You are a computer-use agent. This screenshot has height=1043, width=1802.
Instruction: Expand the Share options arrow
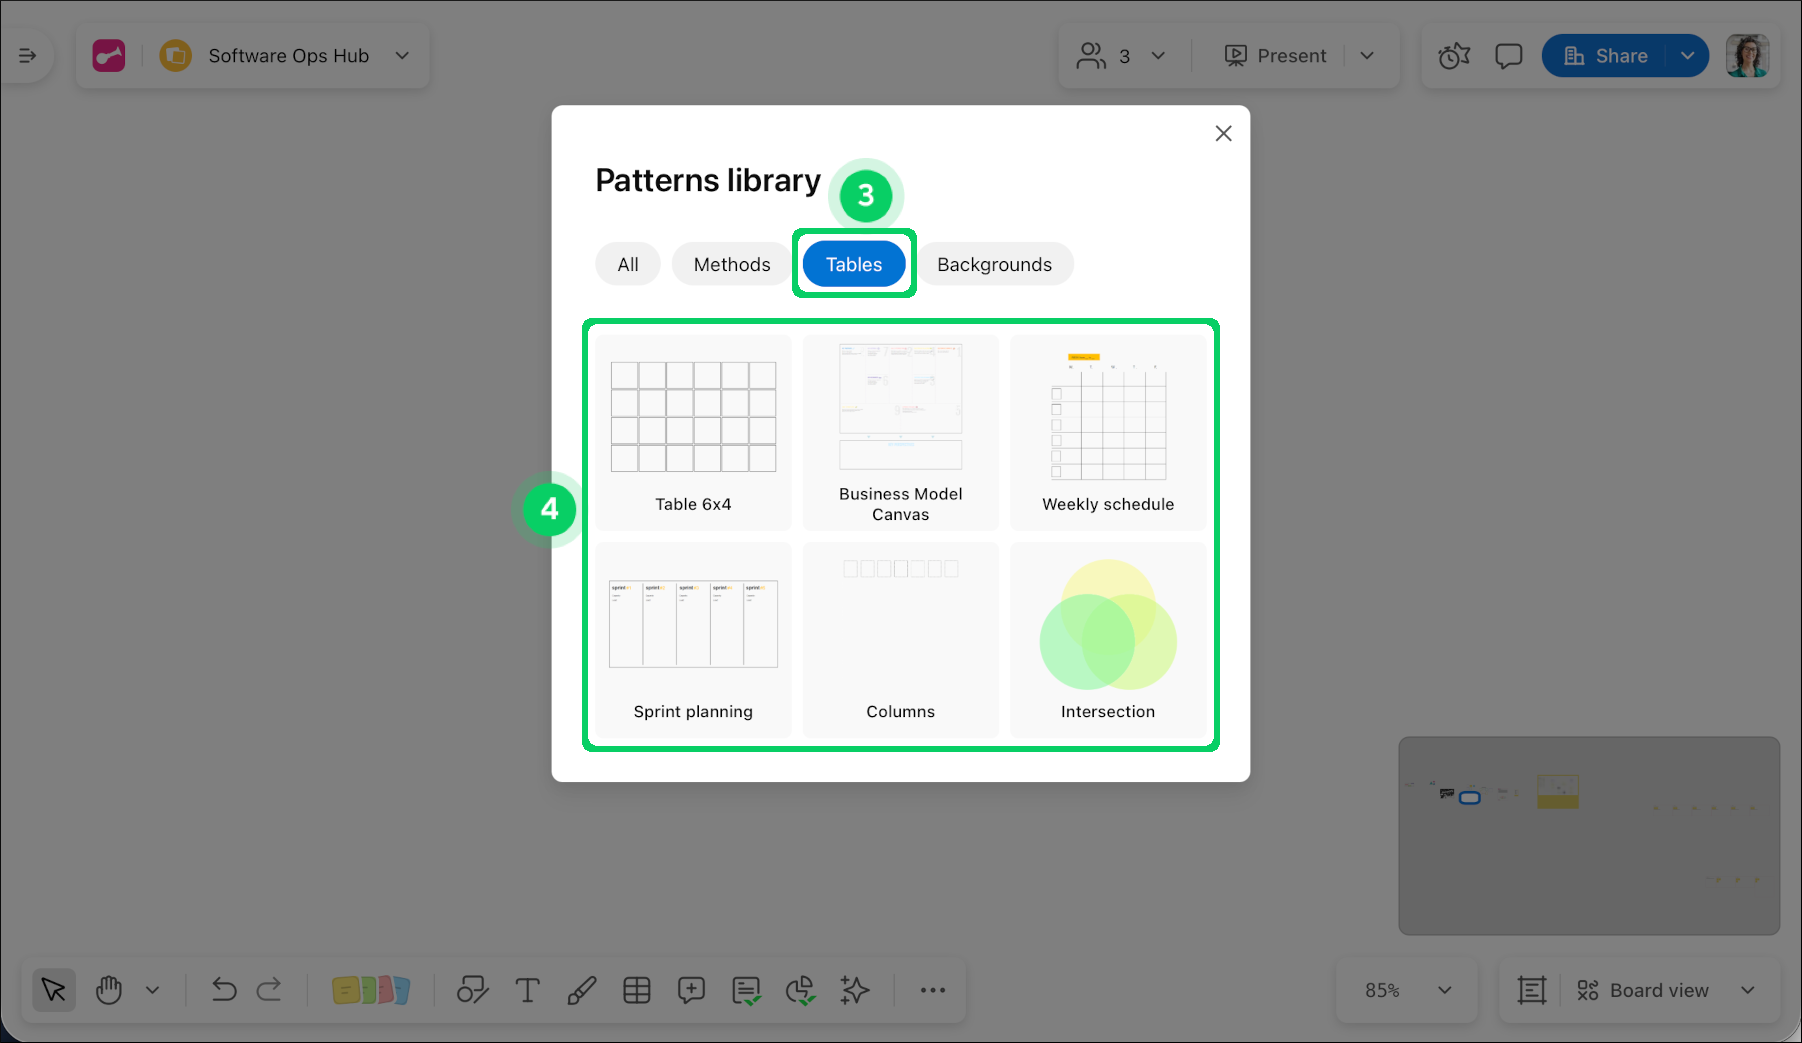(x=1688, y=56)
